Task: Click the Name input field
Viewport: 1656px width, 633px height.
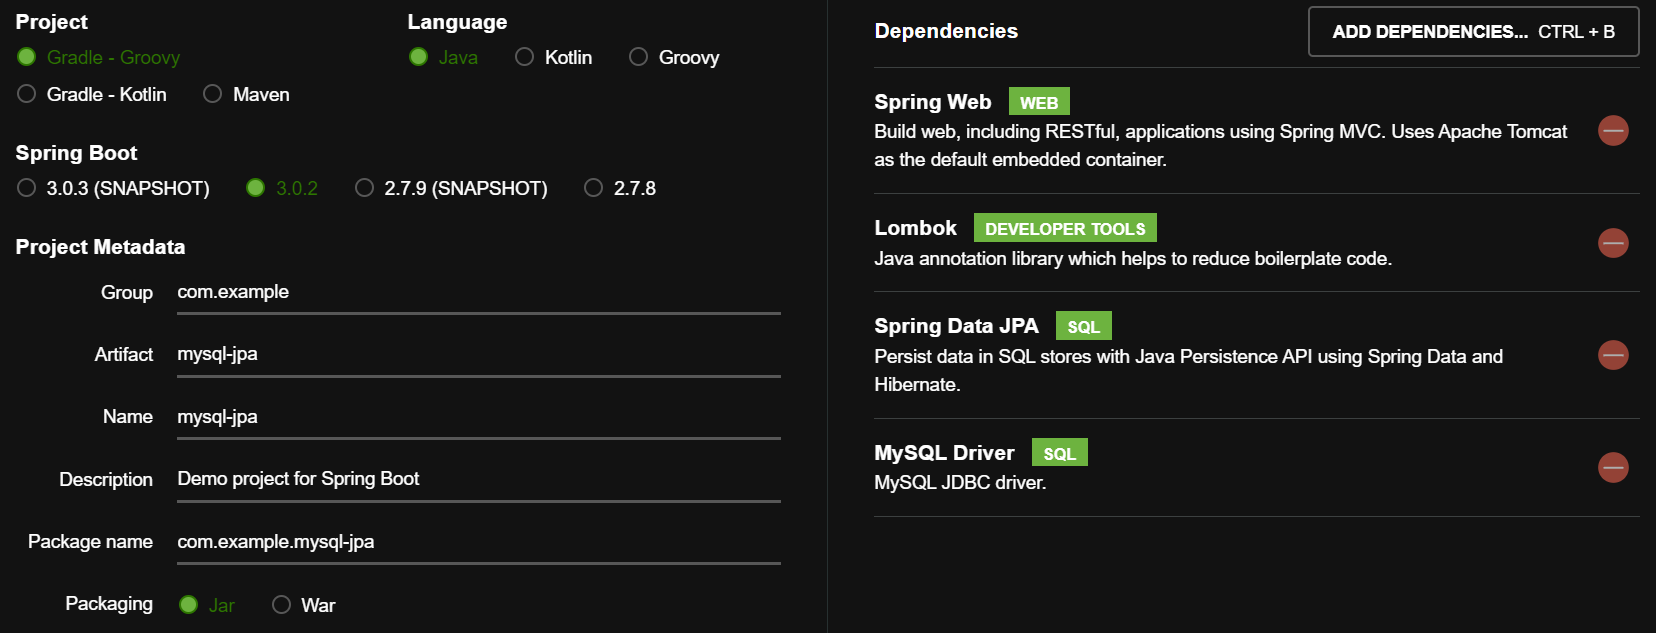Action: 479,418
